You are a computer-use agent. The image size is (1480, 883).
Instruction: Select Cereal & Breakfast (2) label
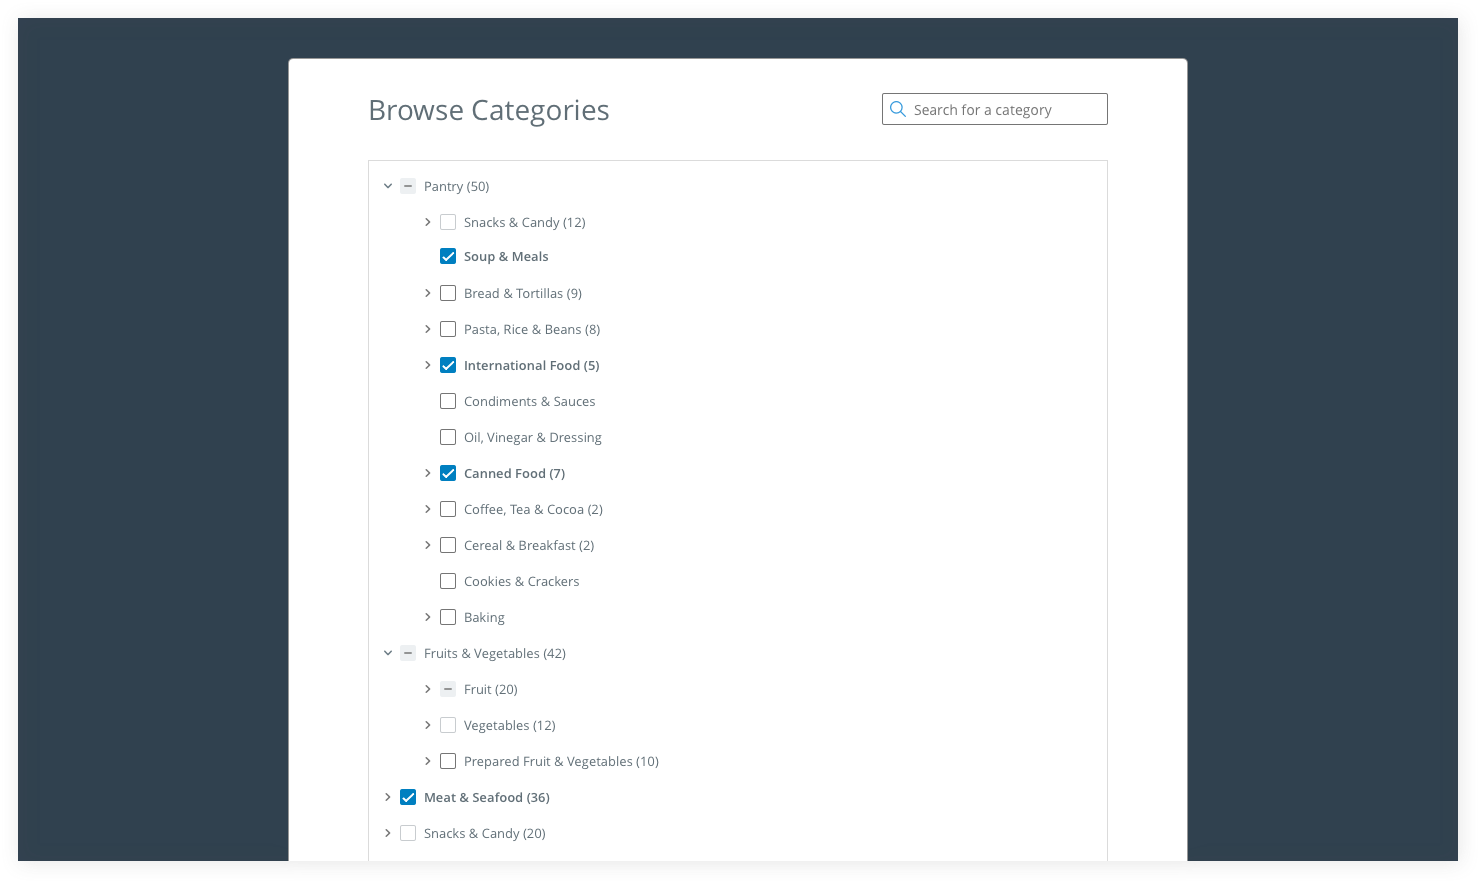[x=529, y=545]
